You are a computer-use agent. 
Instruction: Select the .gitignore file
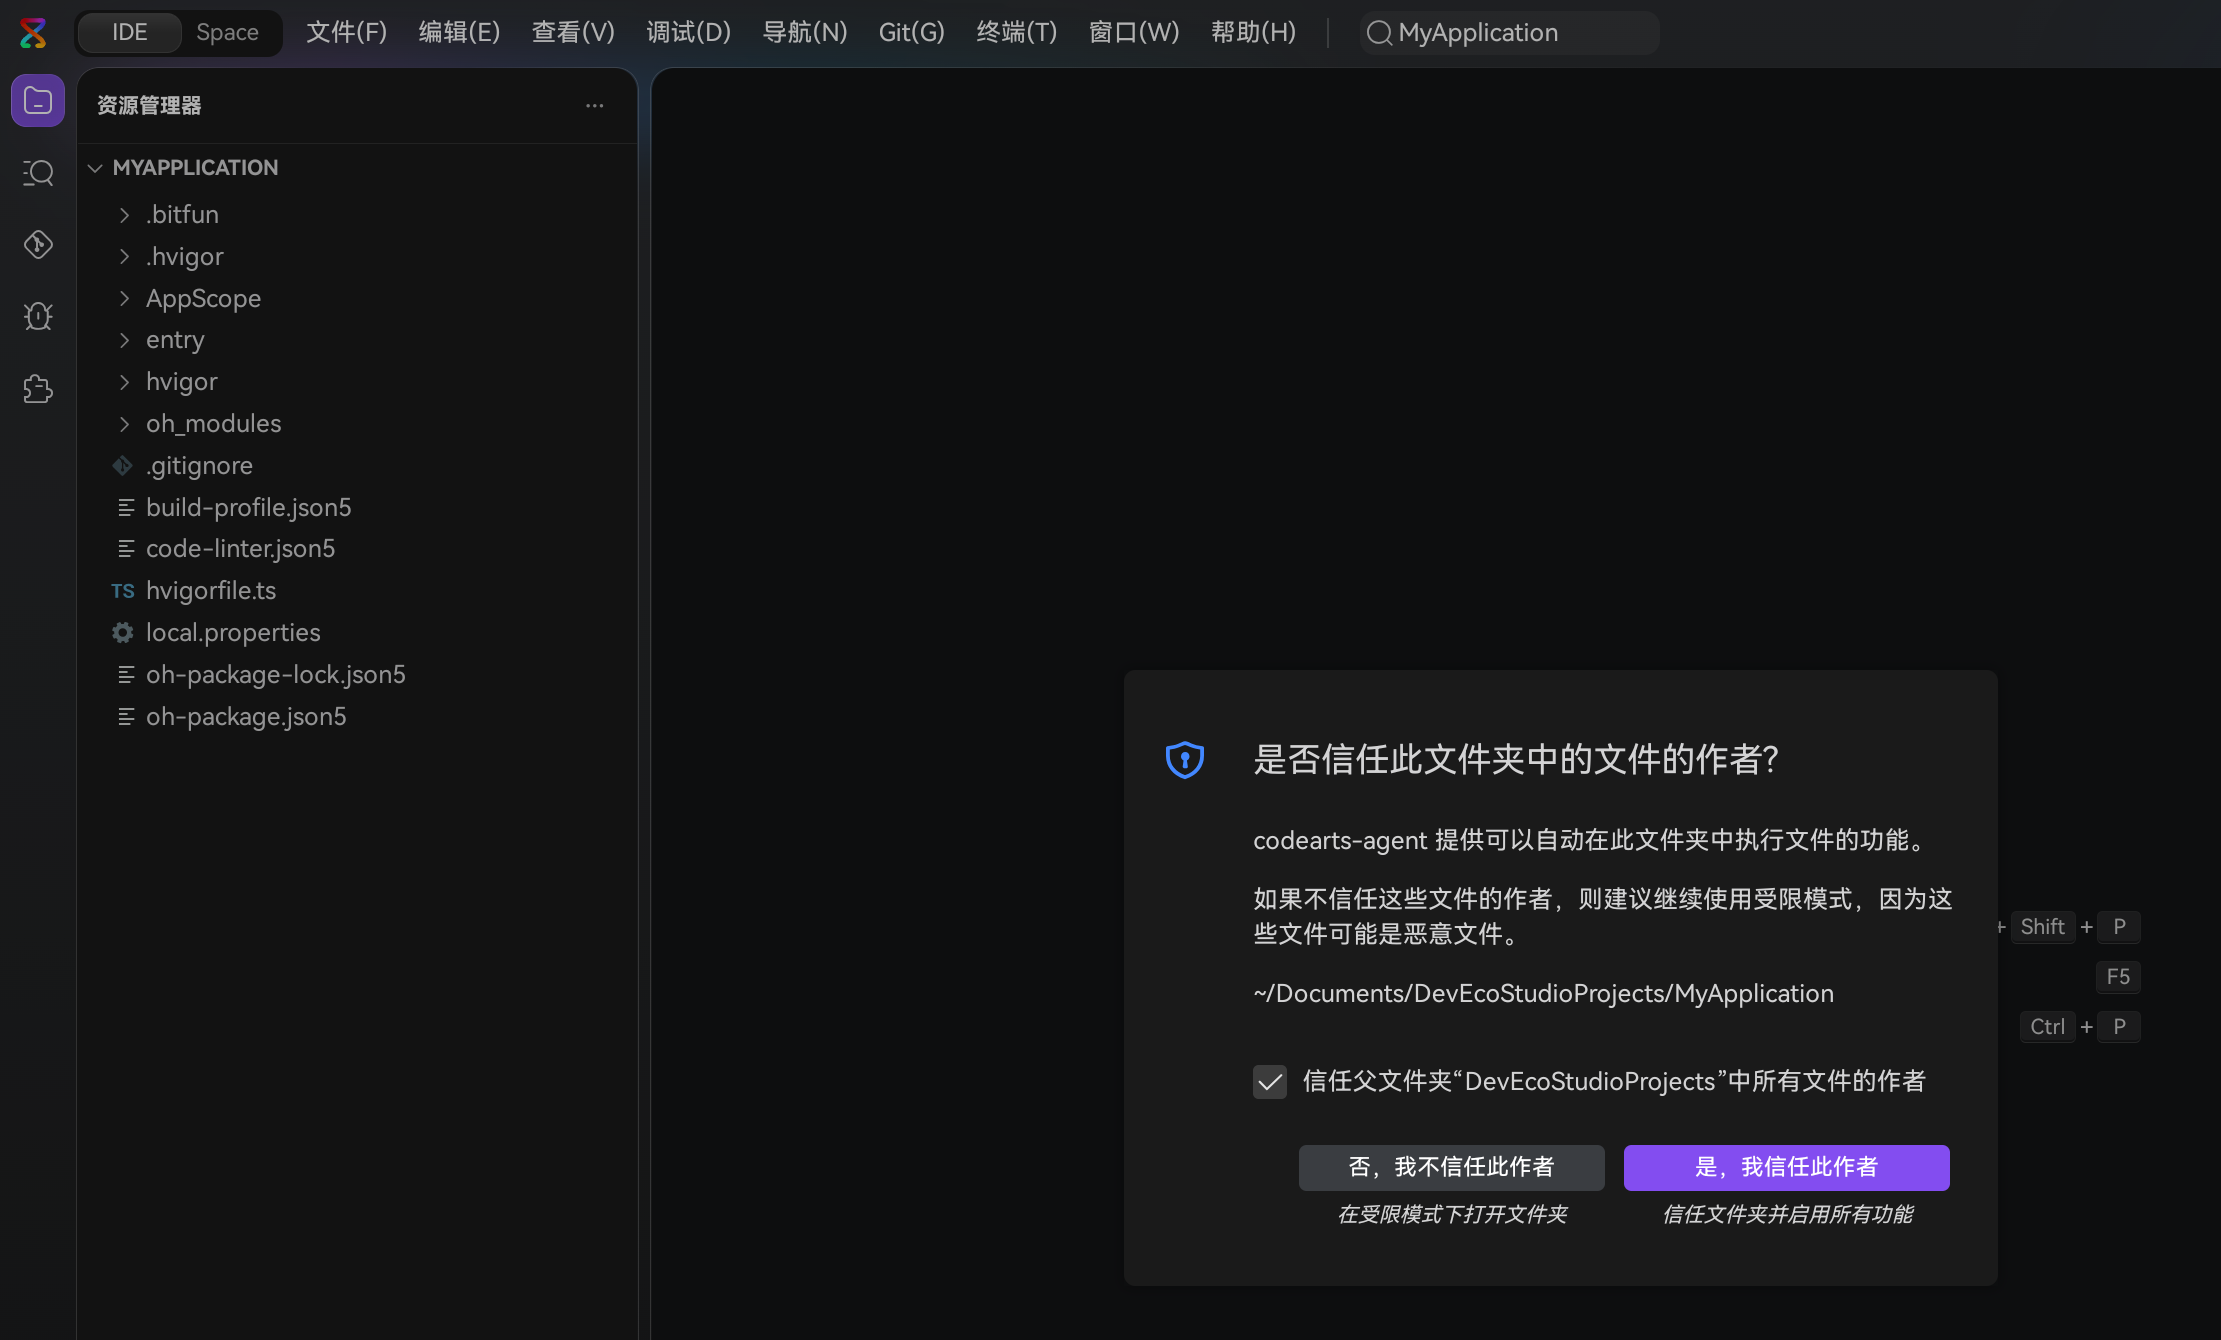point(357,466)
